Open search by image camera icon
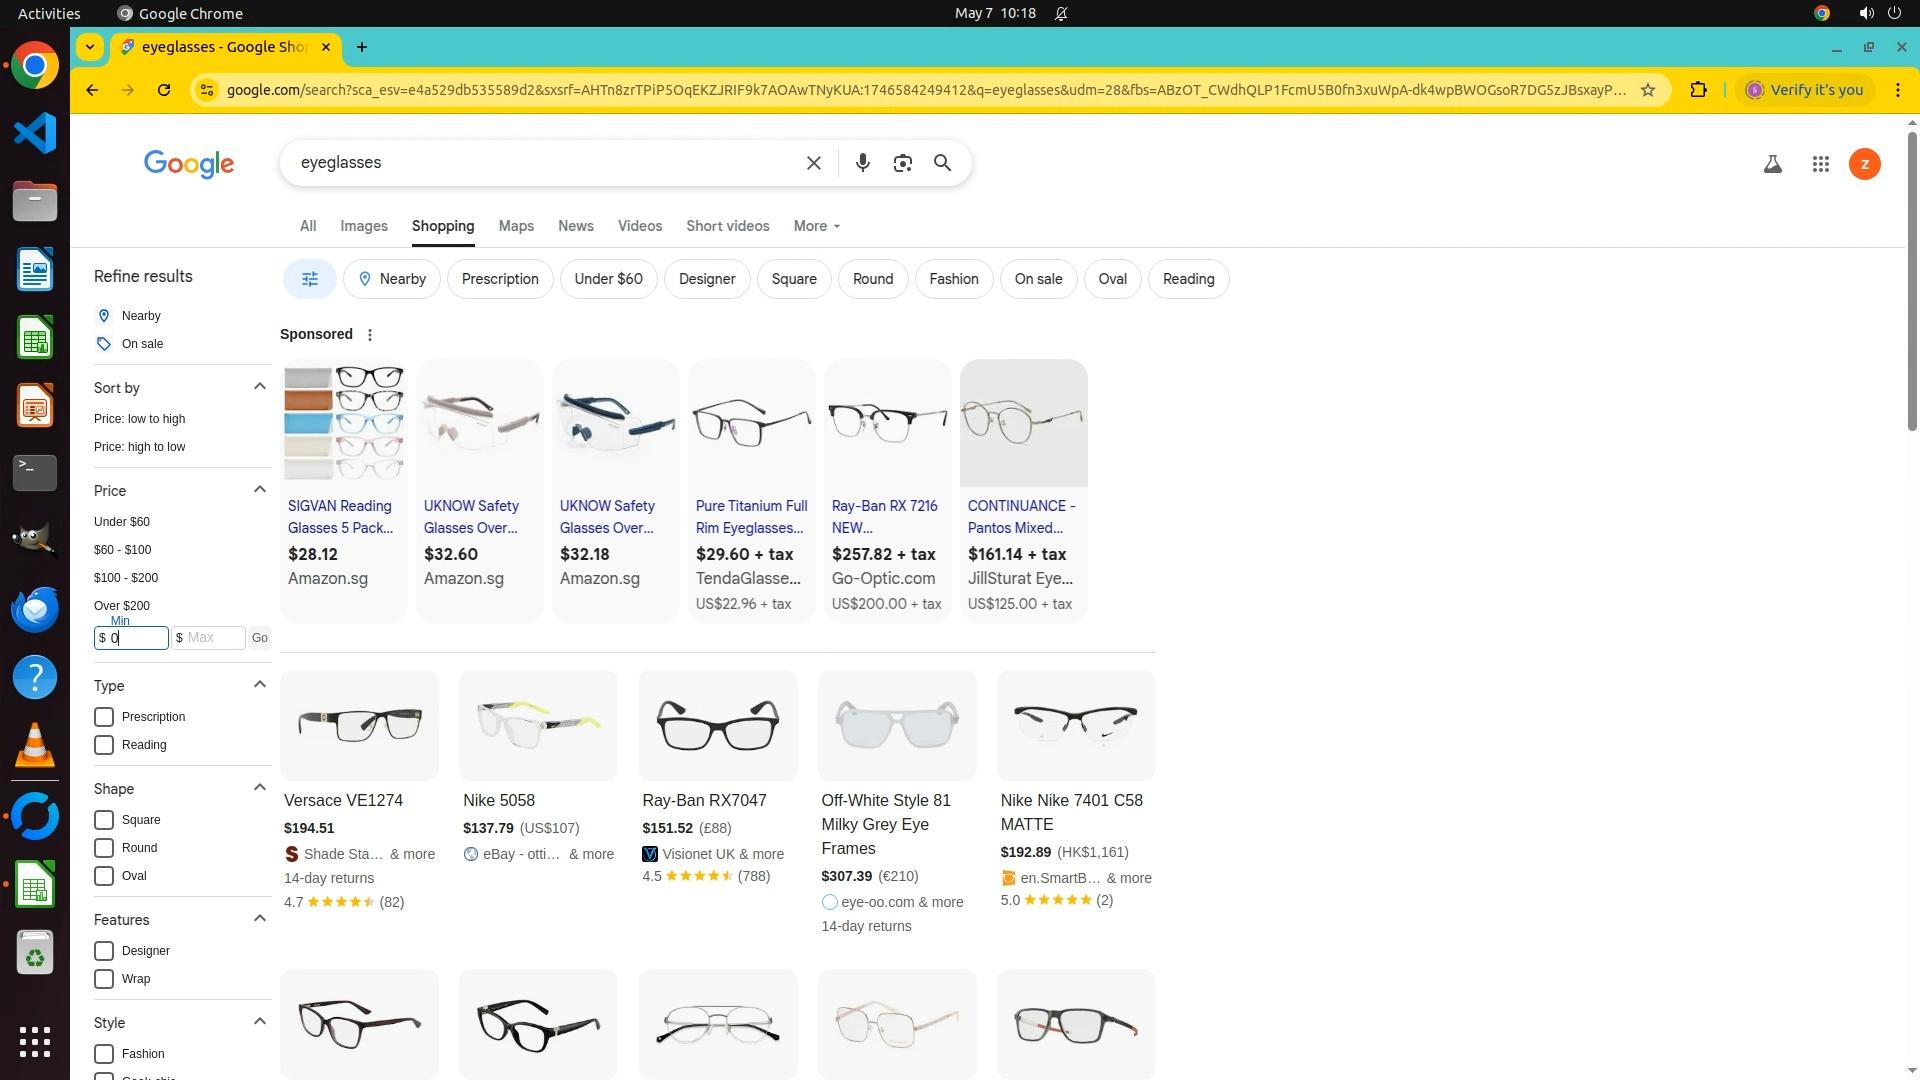This screenshot has height=1080, width=1920. [902, 163]
